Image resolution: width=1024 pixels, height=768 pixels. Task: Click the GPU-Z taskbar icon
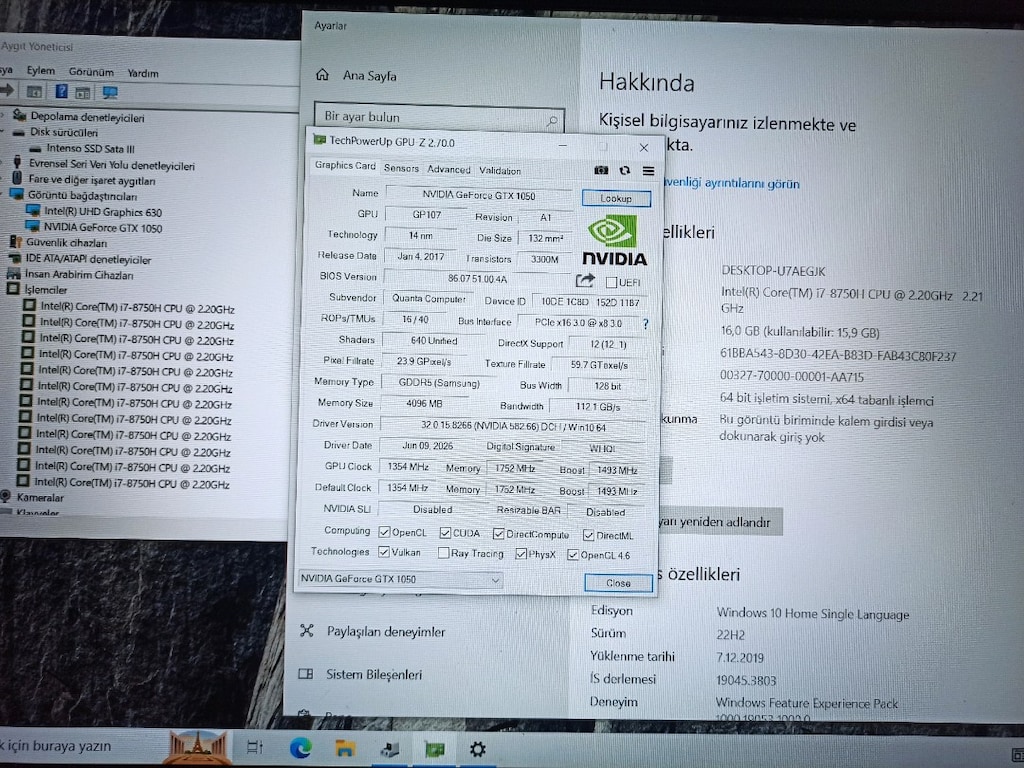point(434,749)
